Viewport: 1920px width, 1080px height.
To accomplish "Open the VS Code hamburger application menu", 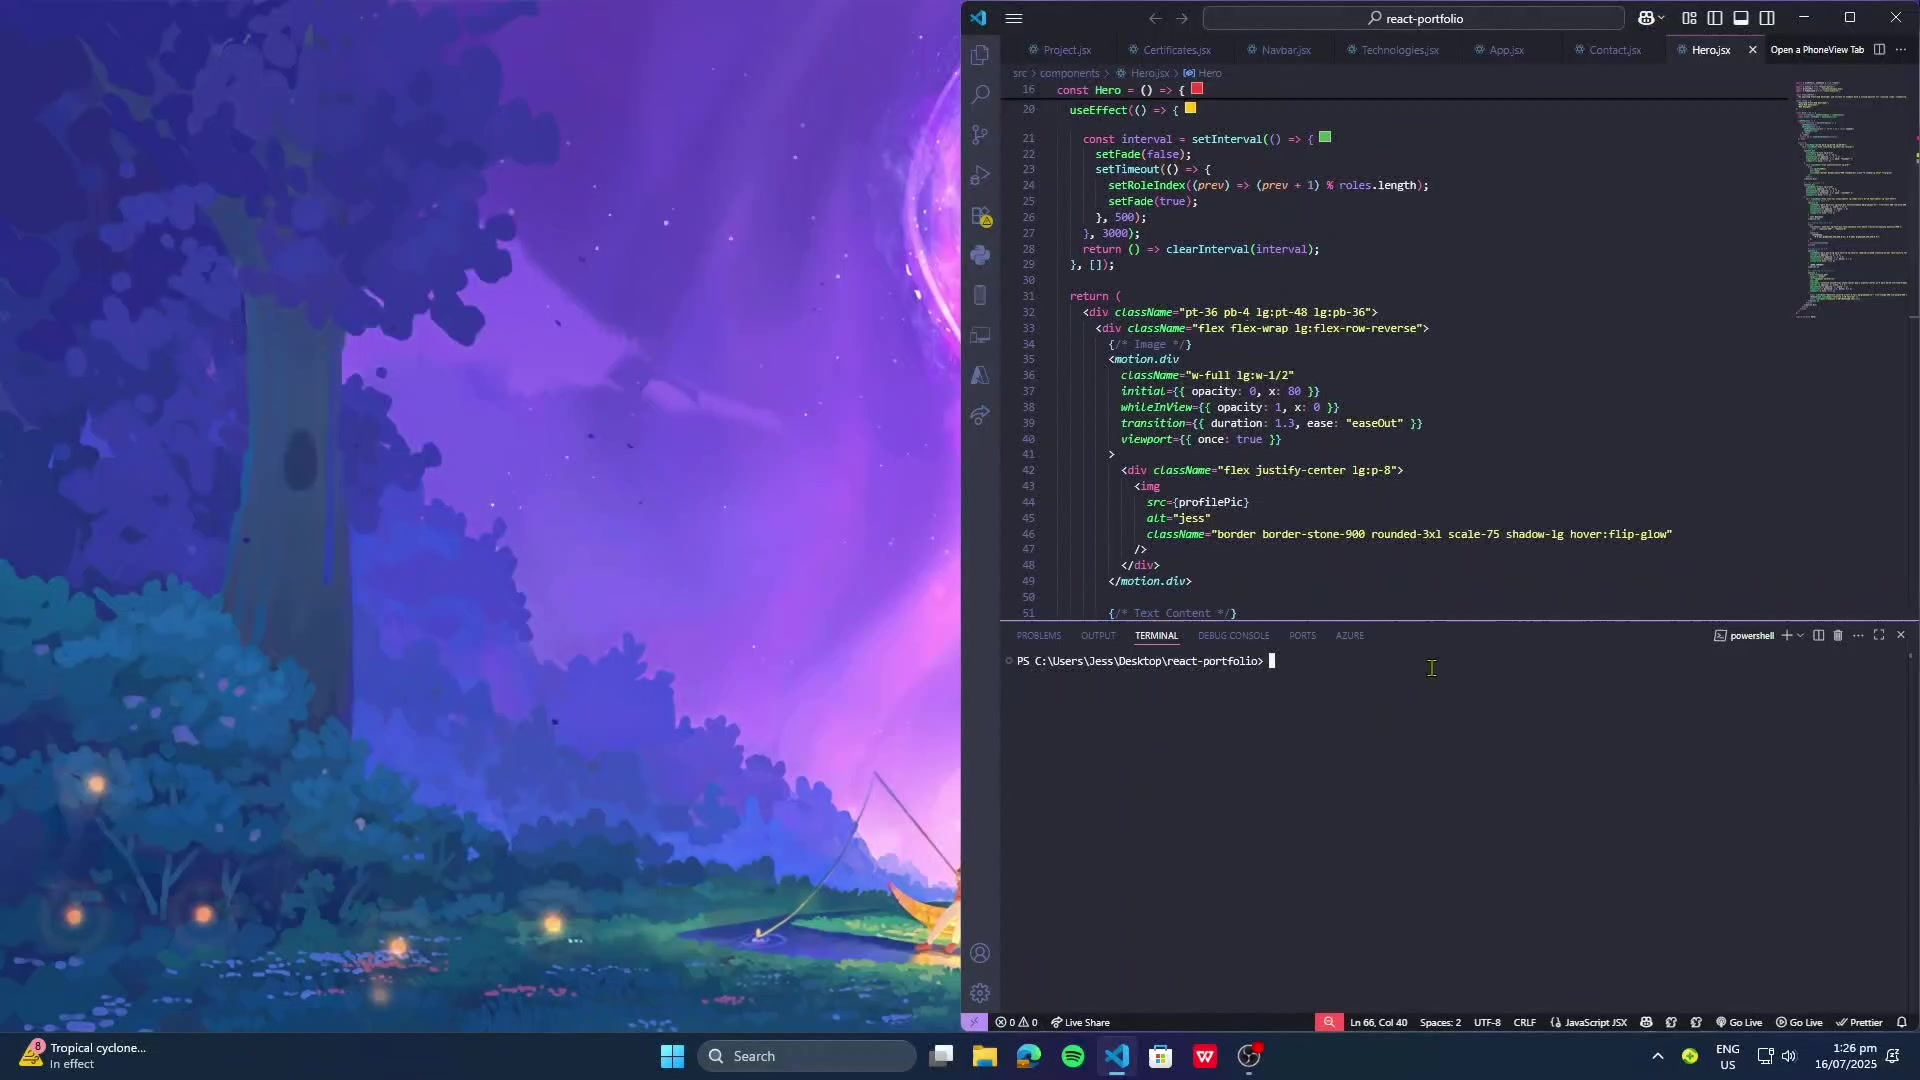I will [x=1013, y=18].
